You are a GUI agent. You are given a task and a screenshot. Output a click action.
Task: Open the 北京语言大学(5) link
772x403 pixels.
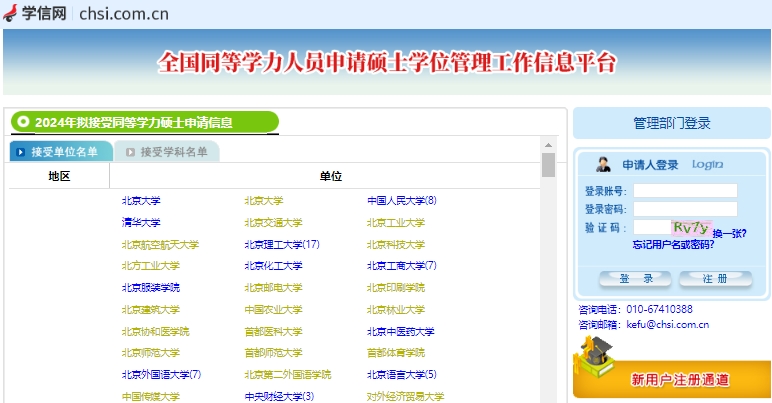[402, 374]
